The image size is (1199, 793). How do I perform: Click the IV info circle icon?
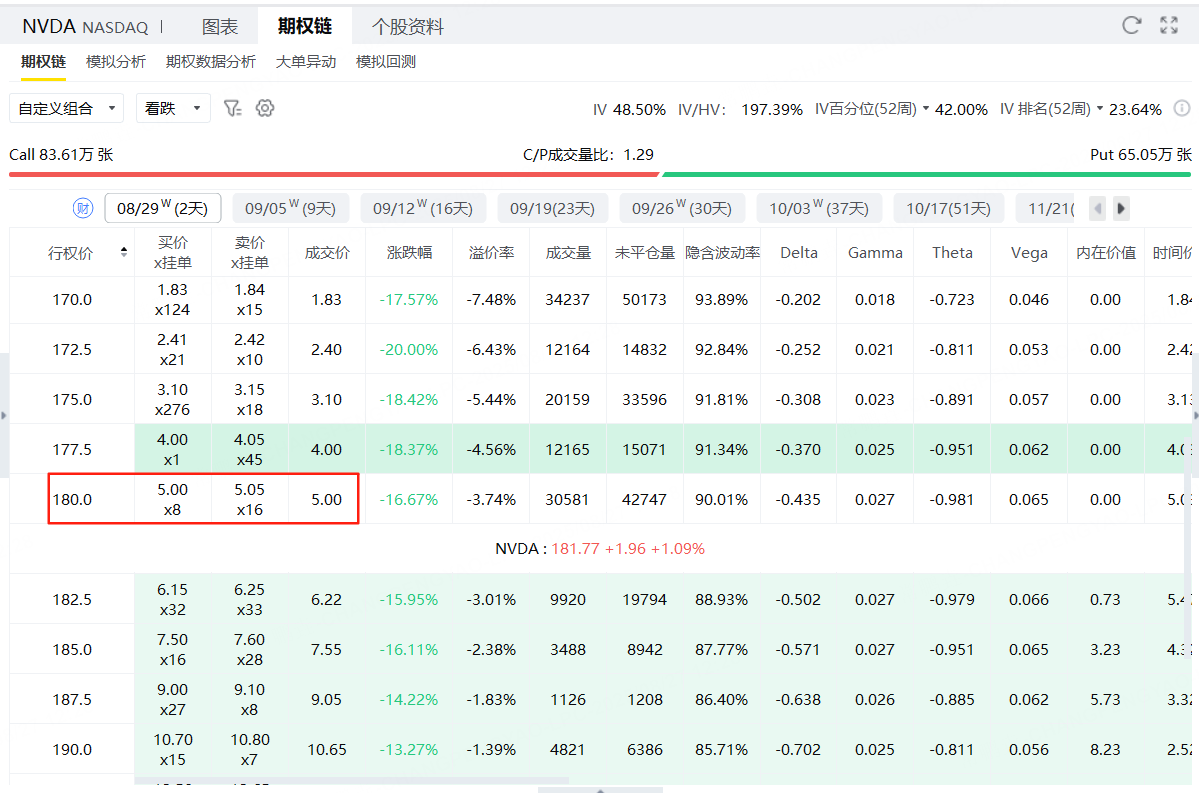pyautogui.click(x=1182, y=109)
